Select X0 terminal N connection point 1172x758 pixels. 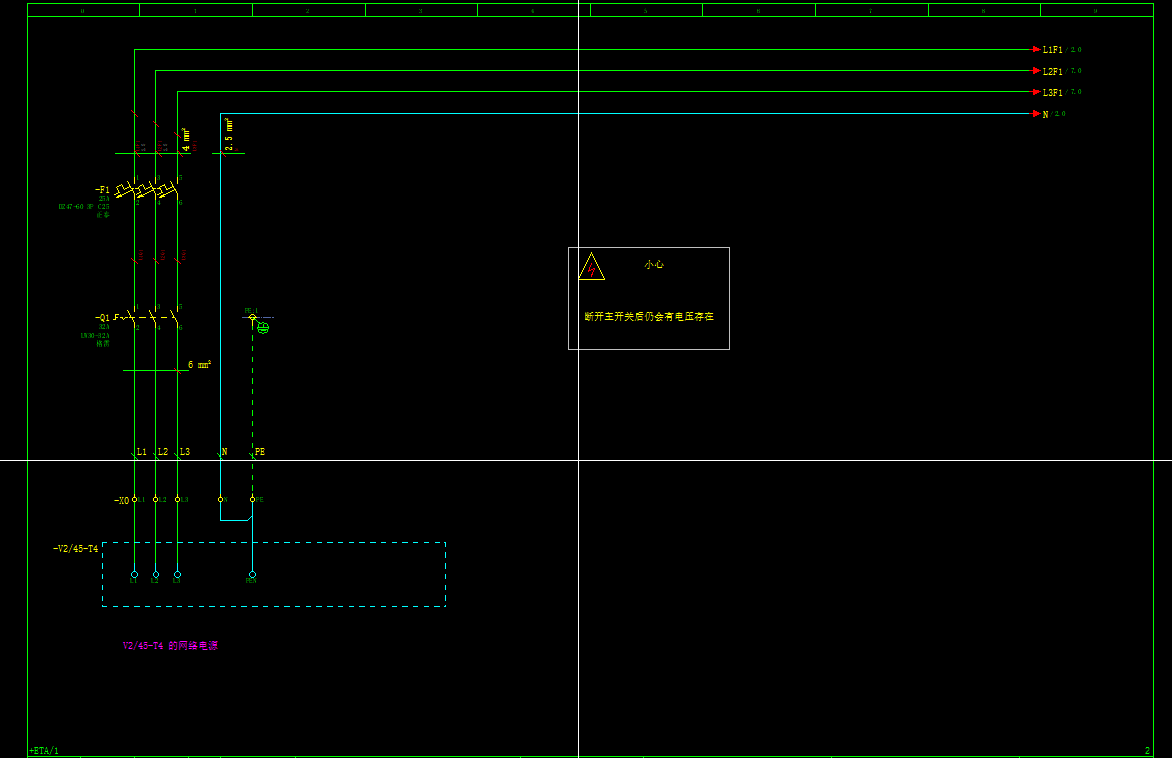click(x=220, y=499)
